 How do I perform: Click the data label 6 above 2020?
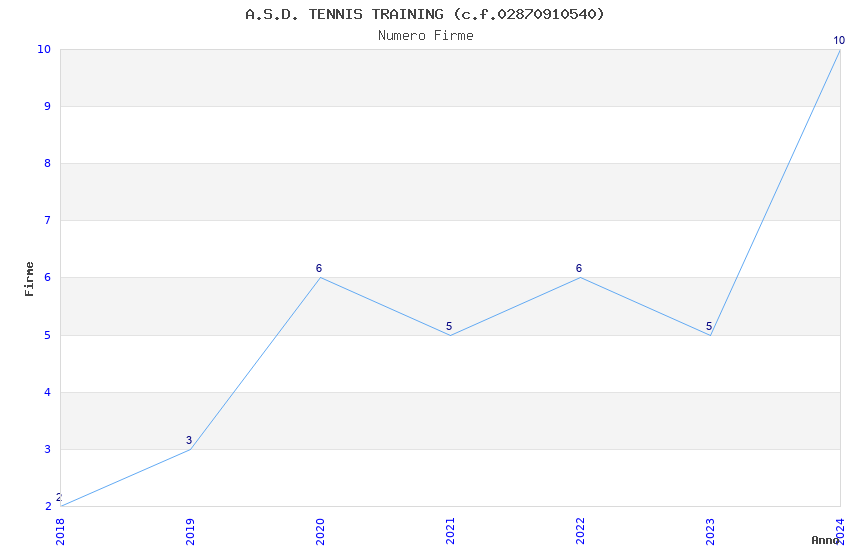point(319,268)
